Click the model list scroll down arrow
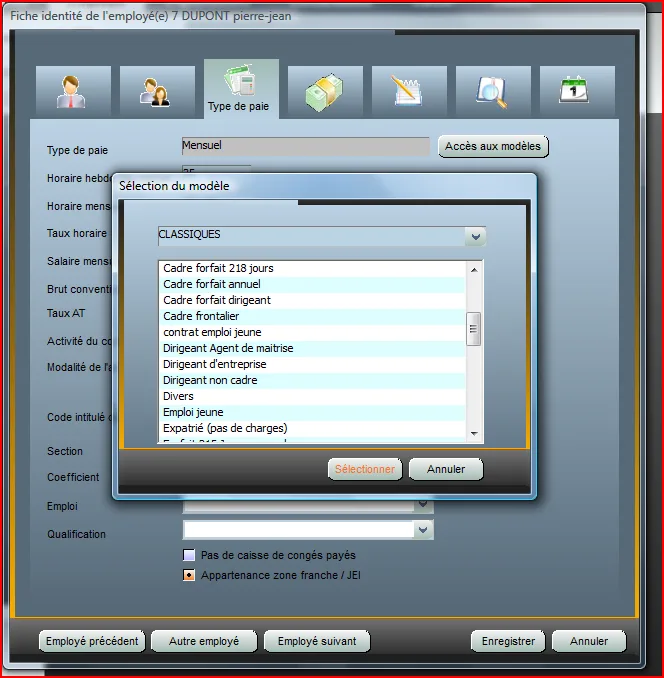664x678 pixels. click(x=474, y=433)
